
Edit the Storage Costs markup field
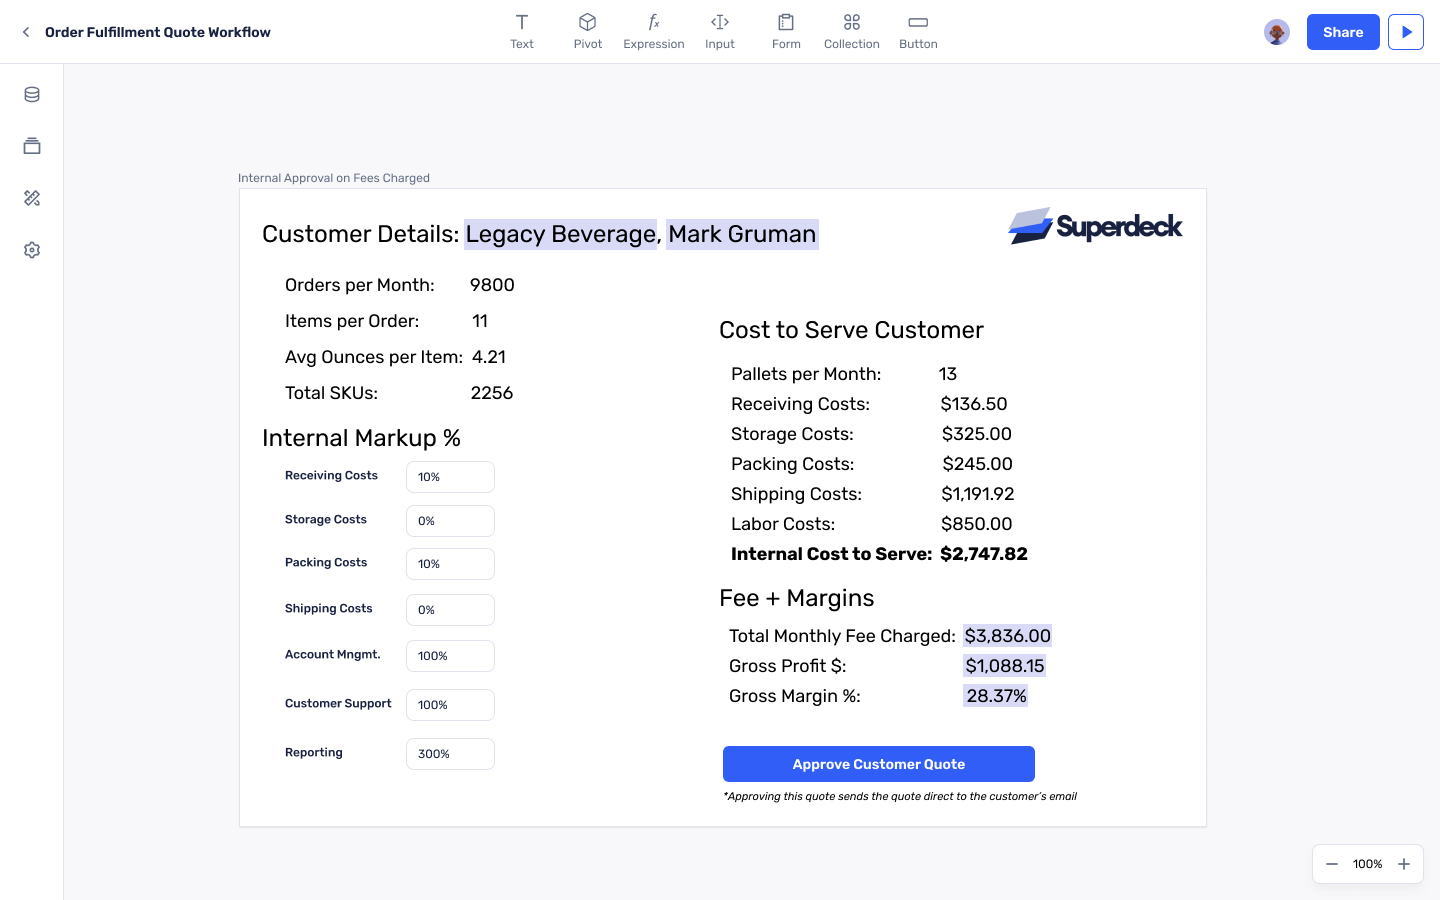[450, 521]
